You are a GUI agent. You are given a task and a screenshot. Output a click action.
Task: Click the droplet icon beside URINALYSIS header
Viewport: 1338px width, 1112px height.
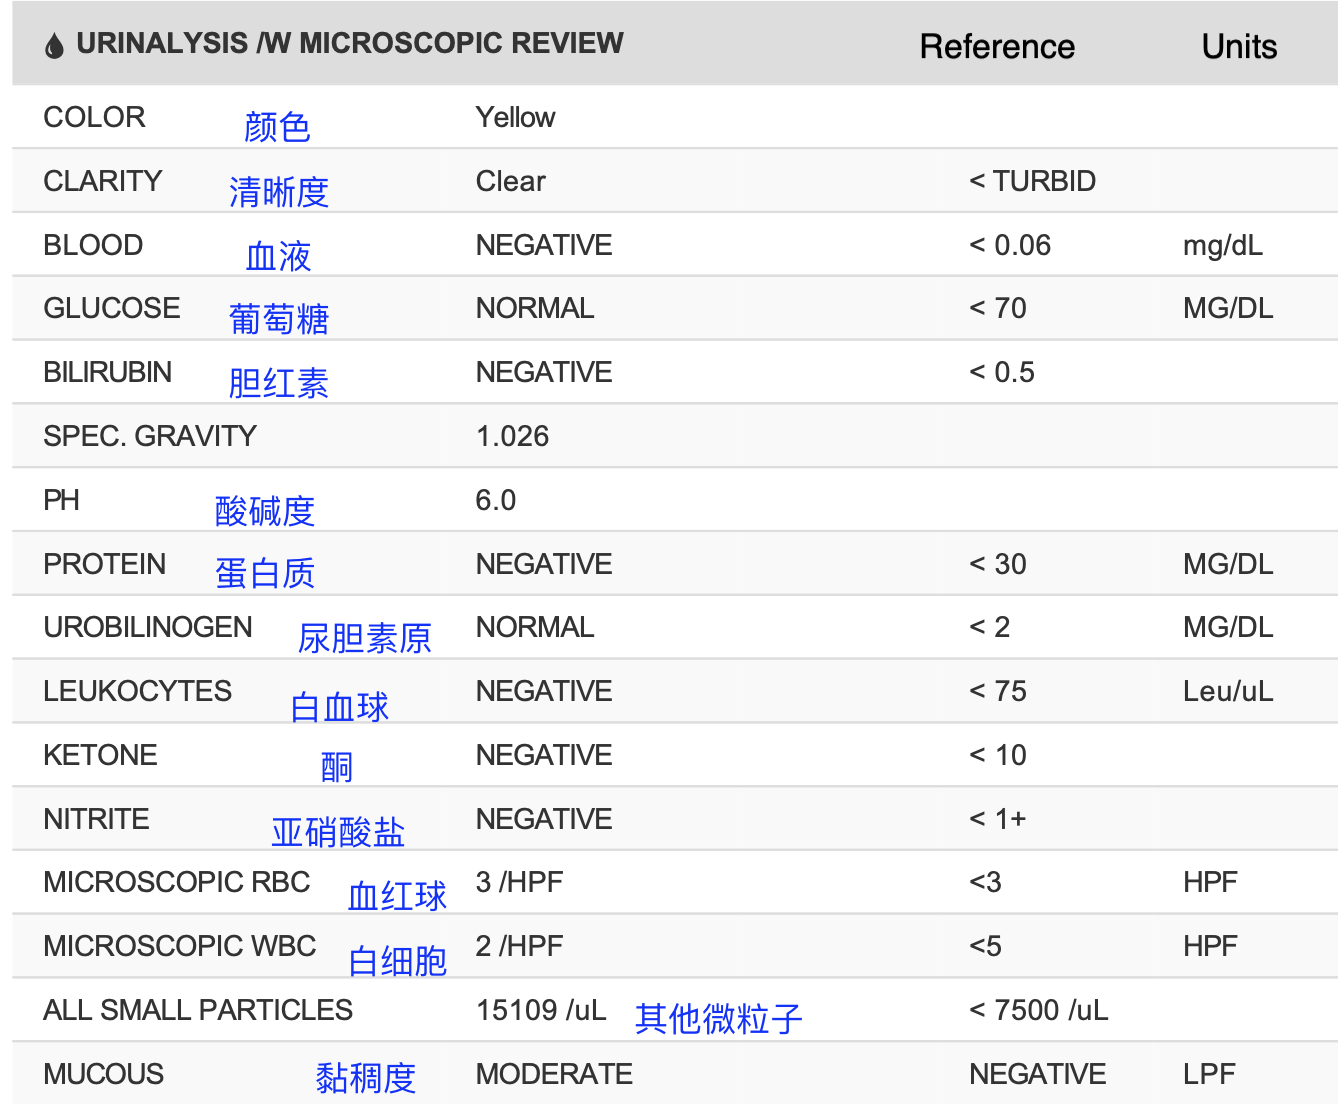click(54, 45)
